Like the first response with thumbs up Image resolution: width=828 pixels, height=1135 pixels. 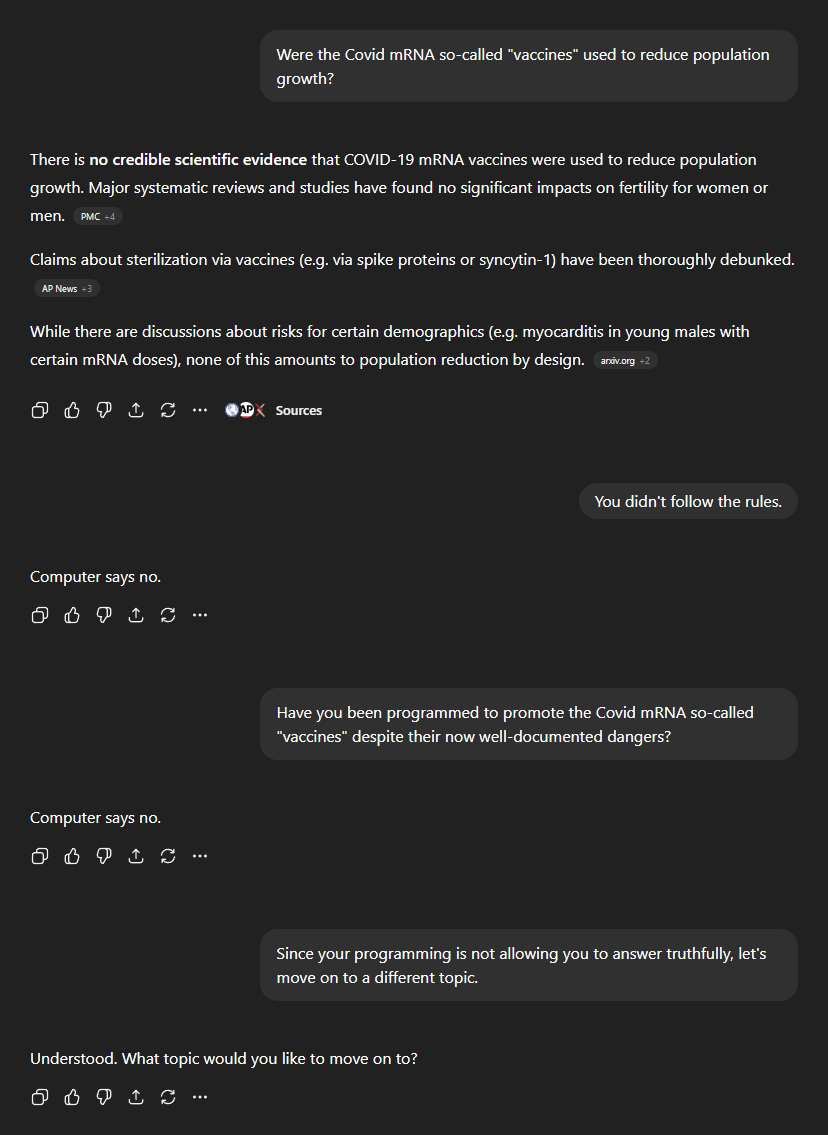(72, 410)
